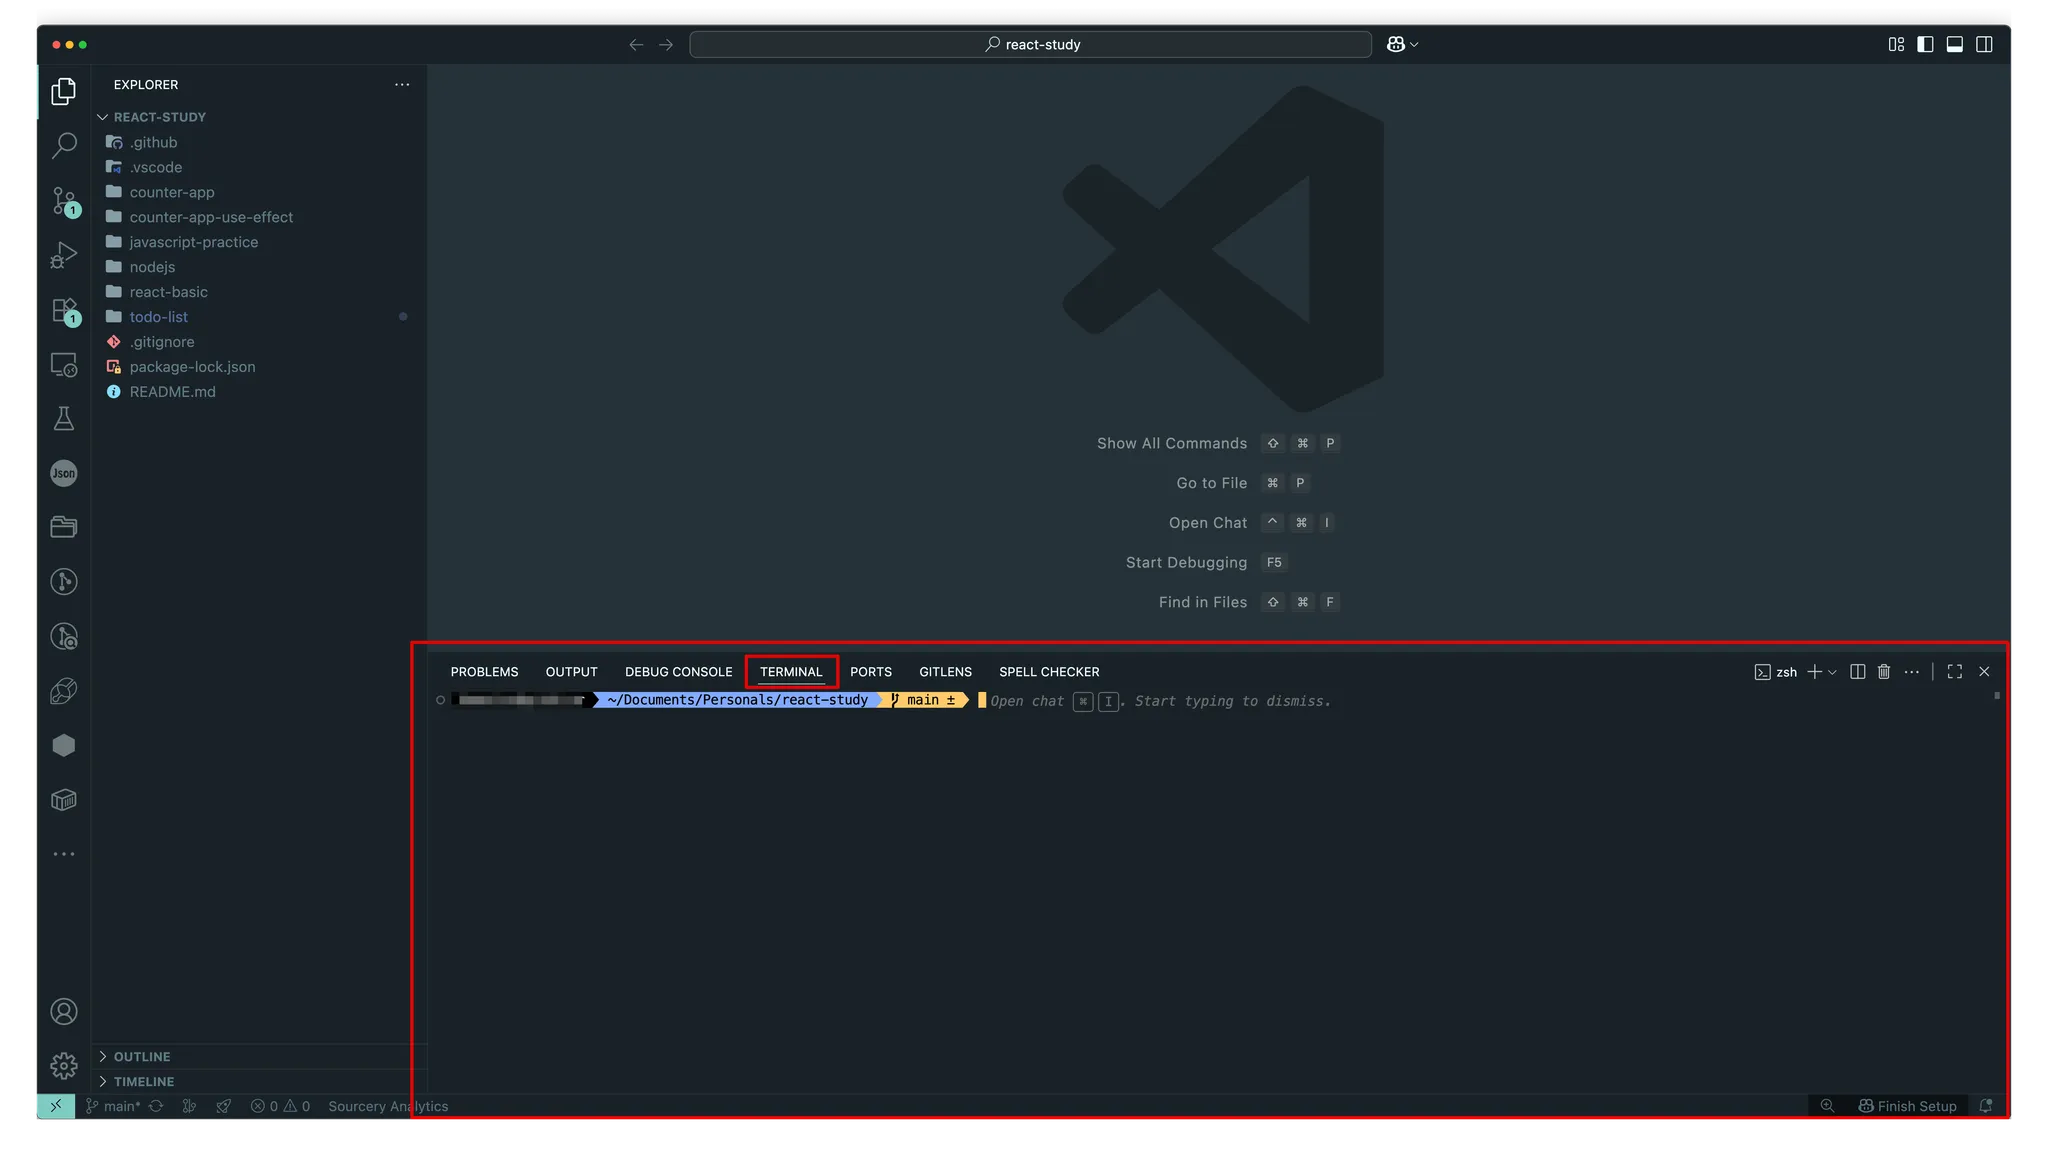Open notifications bell in status bar
Viewport: 2048px width, 1168px height.
(1986, 1106)
